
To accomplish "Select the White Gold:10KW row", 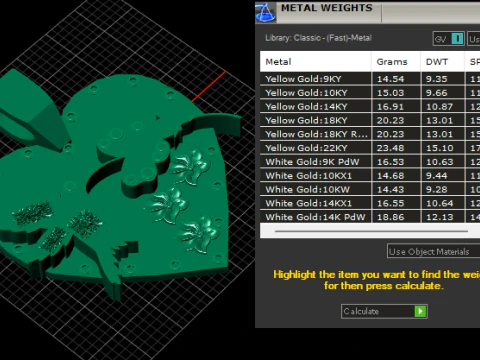I will [370, 189].
